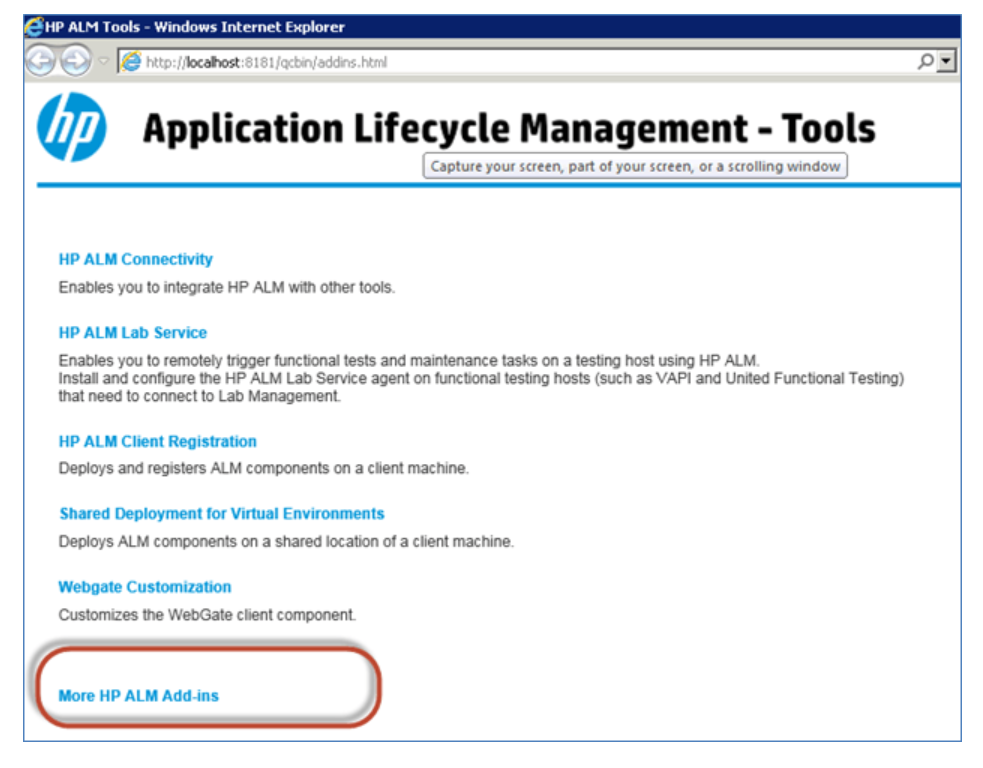Click the Internet Explorer page icon in address bar
This screenshot has width=983, height=768.
tap(131, 61)
